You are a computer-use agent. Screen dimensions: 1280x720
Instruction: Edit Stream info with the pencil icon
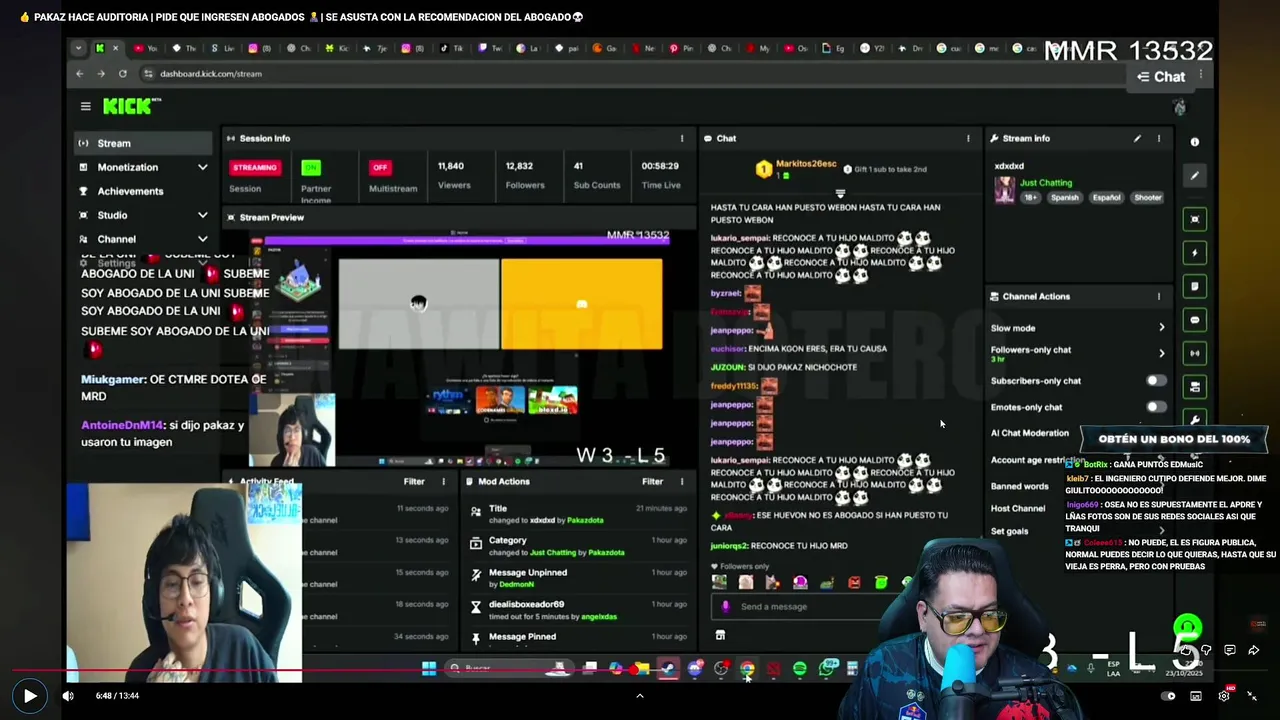point(1137,139)
